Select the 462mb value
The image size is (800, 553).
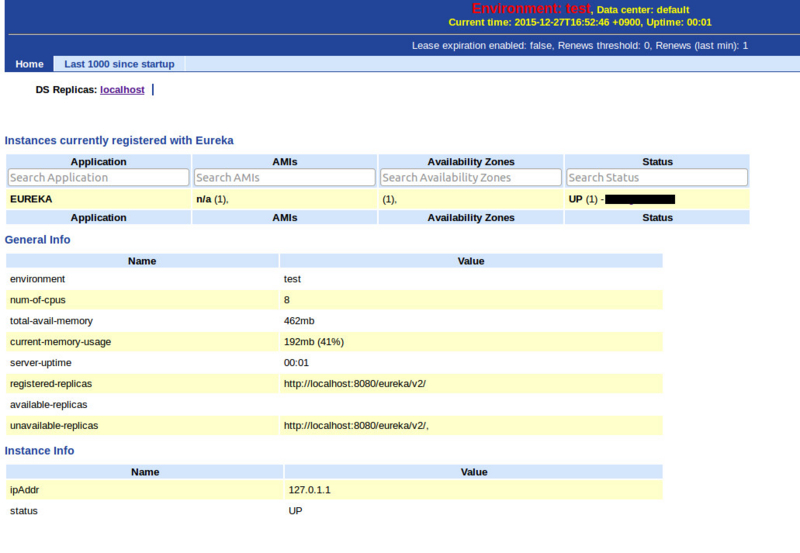(299, 321)
